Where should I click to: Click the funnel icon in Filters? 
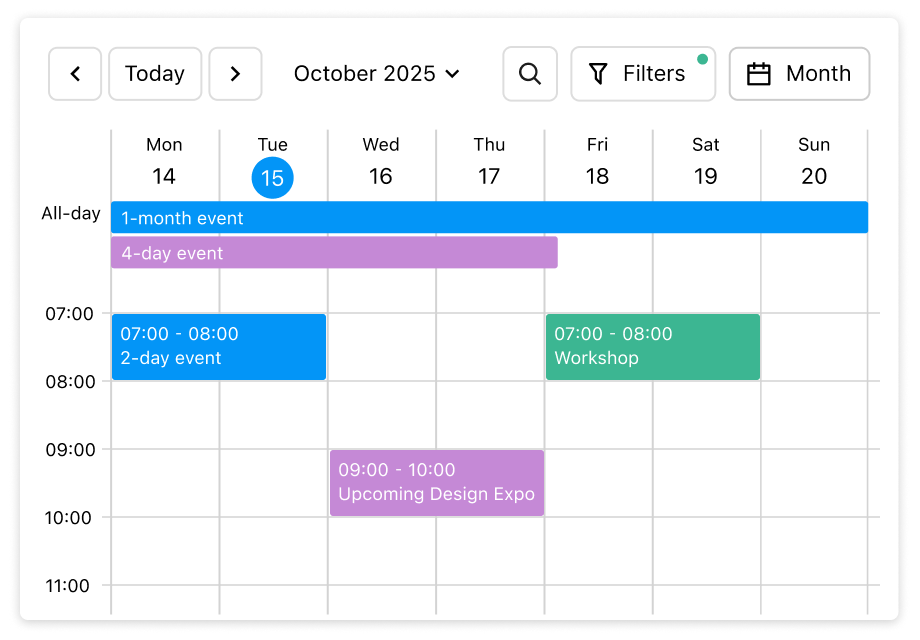(x=598, y=74)
